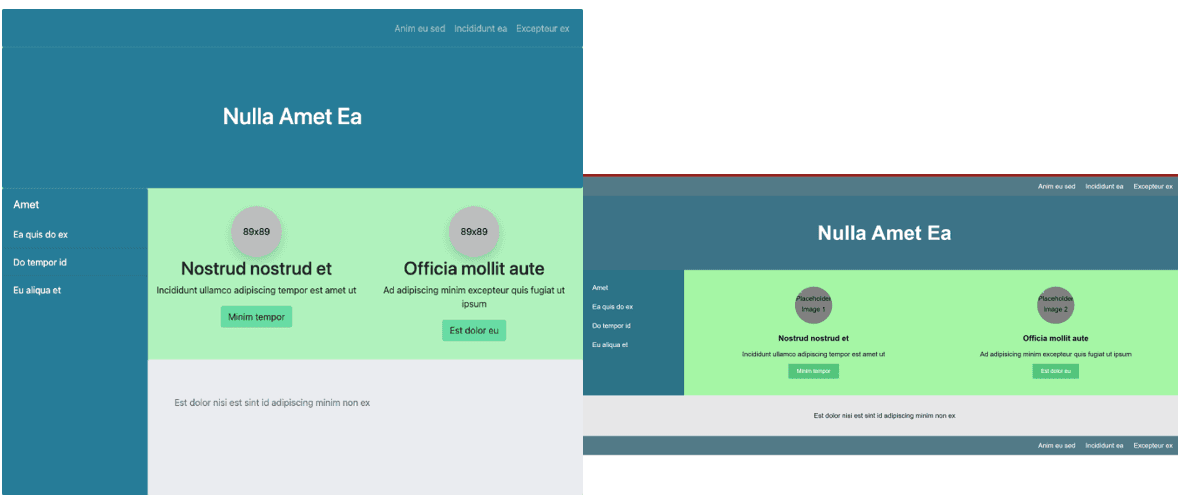Open Excepteur ex in larger page header
1178x496 pixels.
point(542,29)
